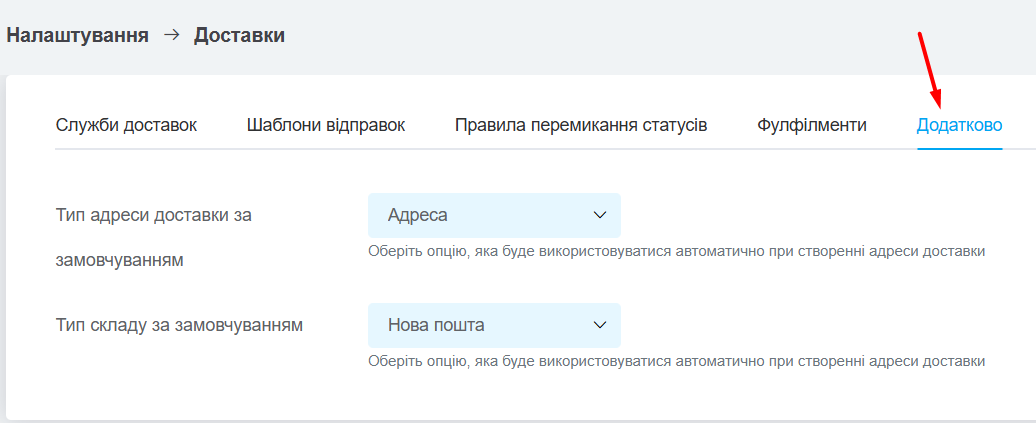
Task: Click the red arrow pointing to Додатково
Action: (x=930, y=71)
